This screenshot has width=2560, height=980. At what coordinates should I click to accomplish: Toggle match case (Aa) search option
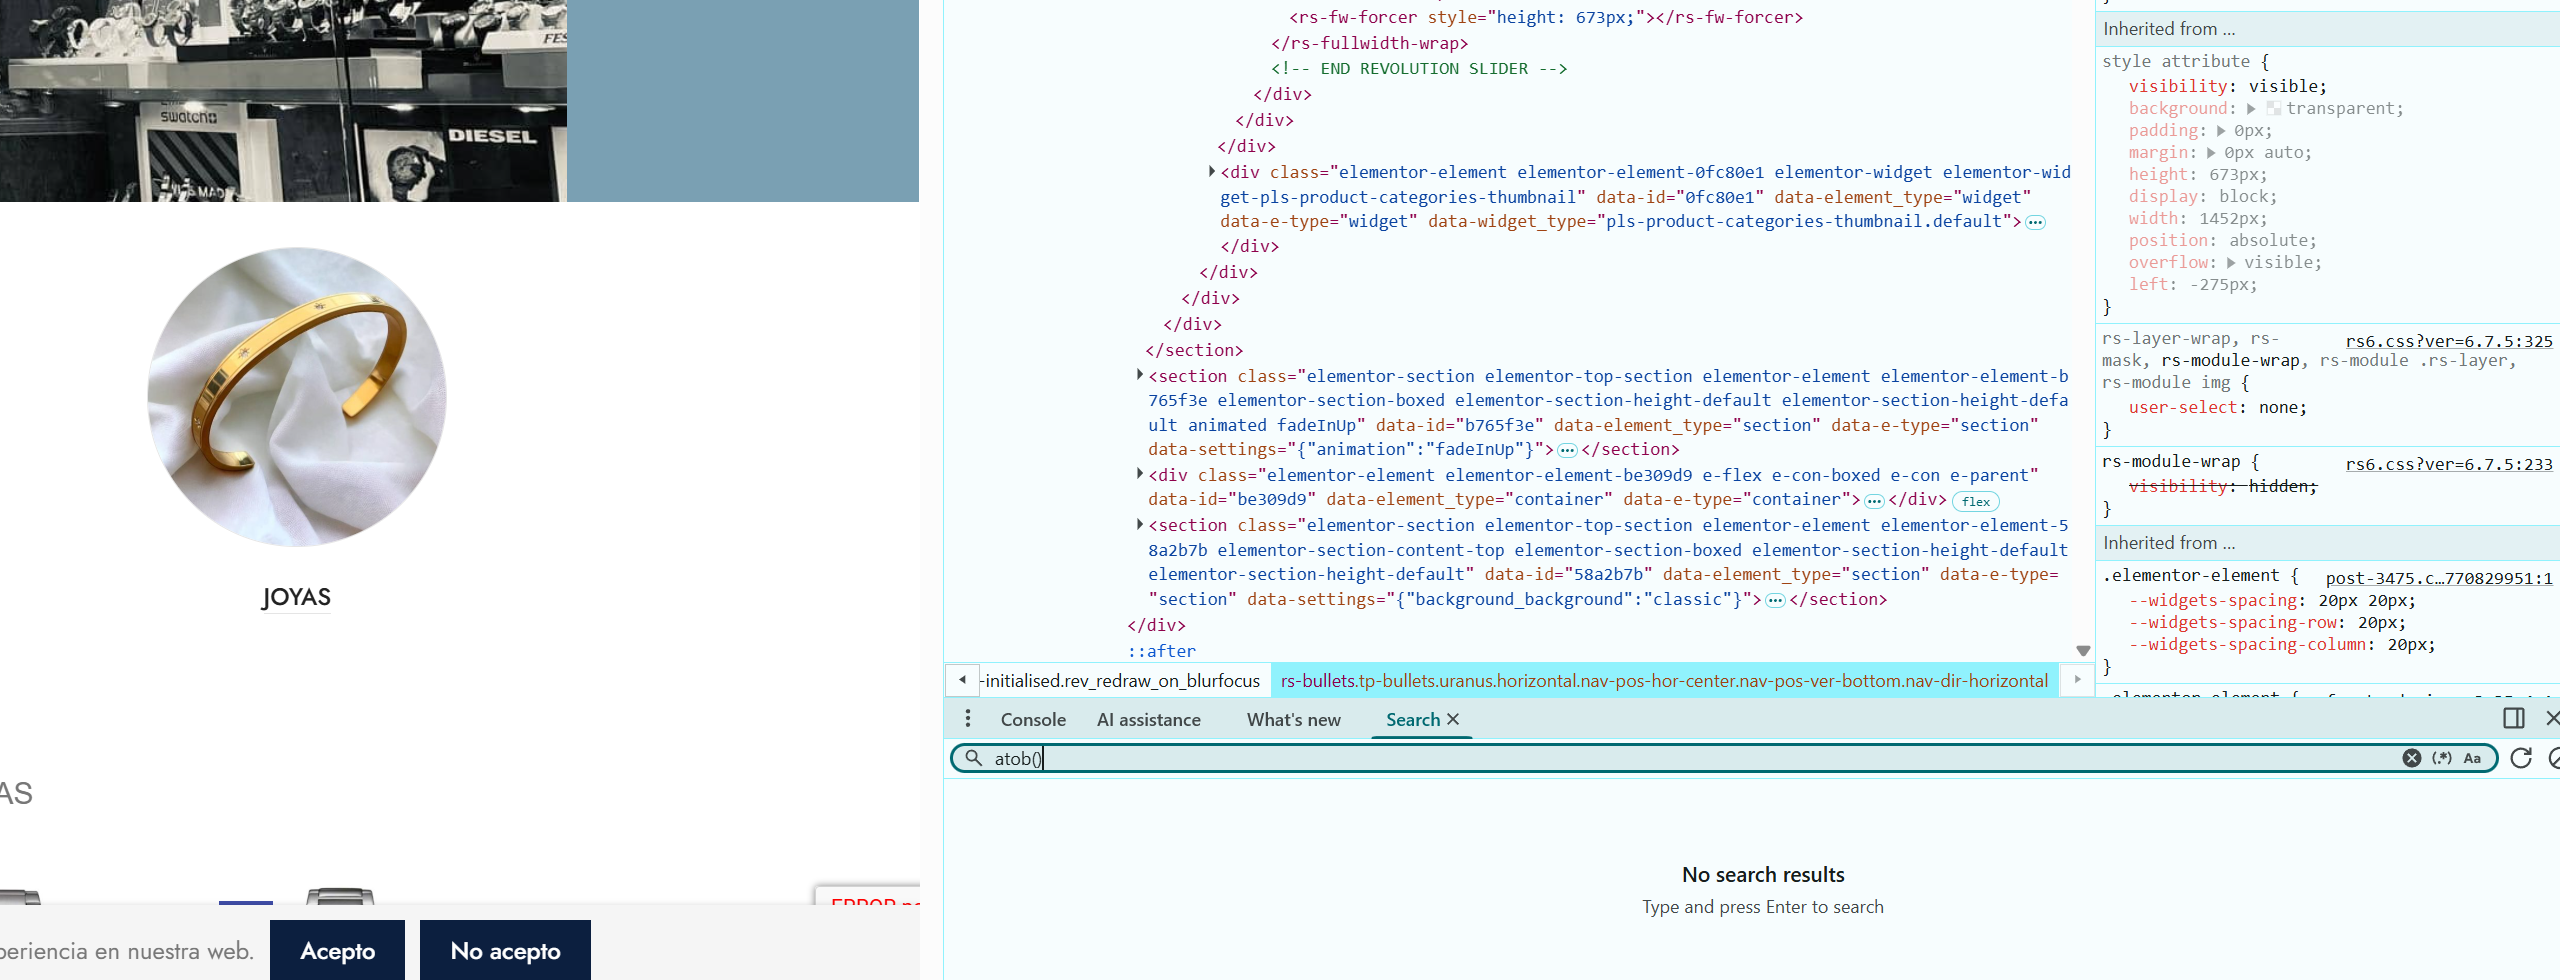pos(2472,758)
